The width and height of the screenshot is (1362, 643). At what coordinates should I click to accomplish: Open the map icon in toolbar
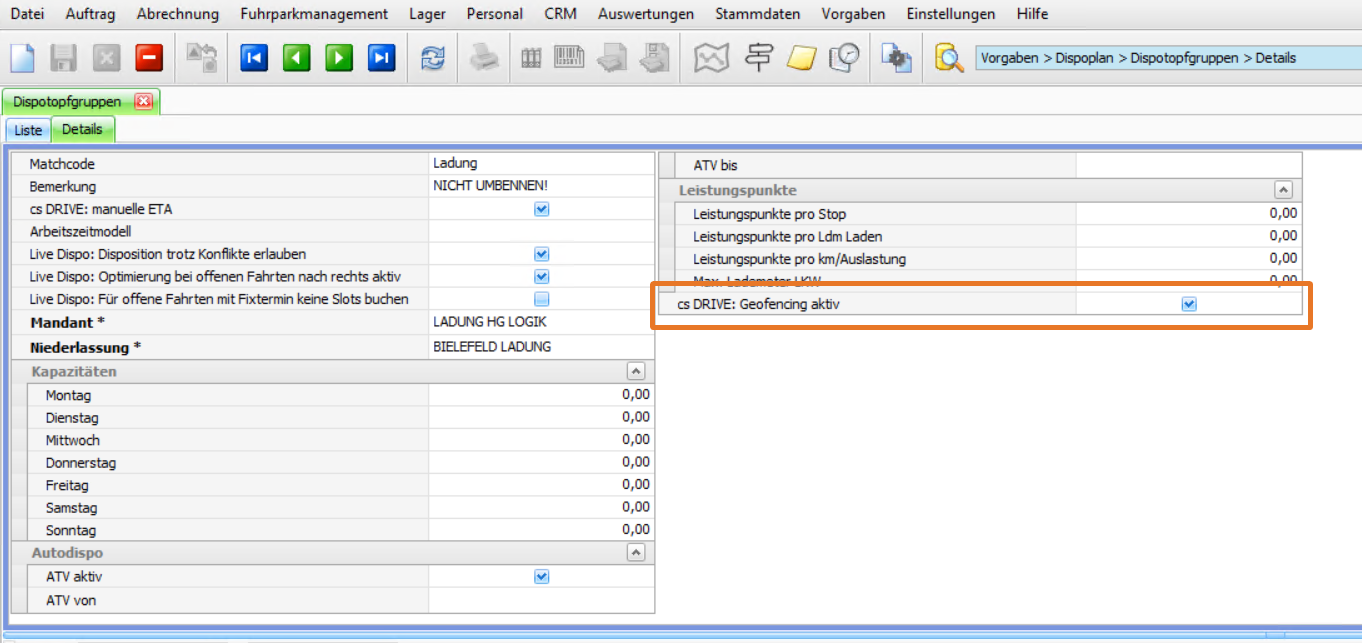[711, 58]
